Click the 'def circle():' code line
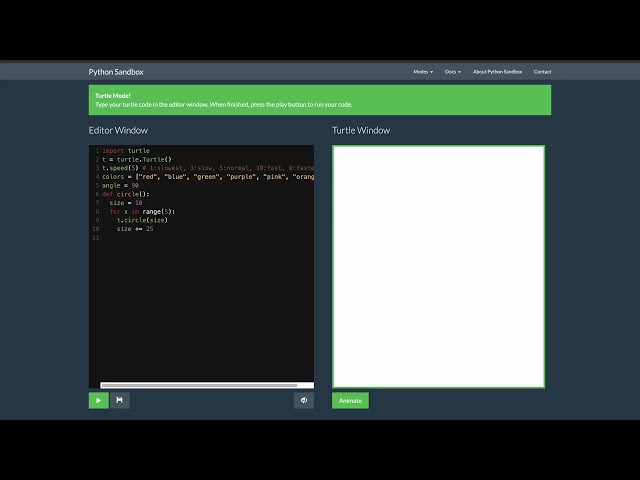The width and height of the screenshot is (640, 480). coord(126,194)
